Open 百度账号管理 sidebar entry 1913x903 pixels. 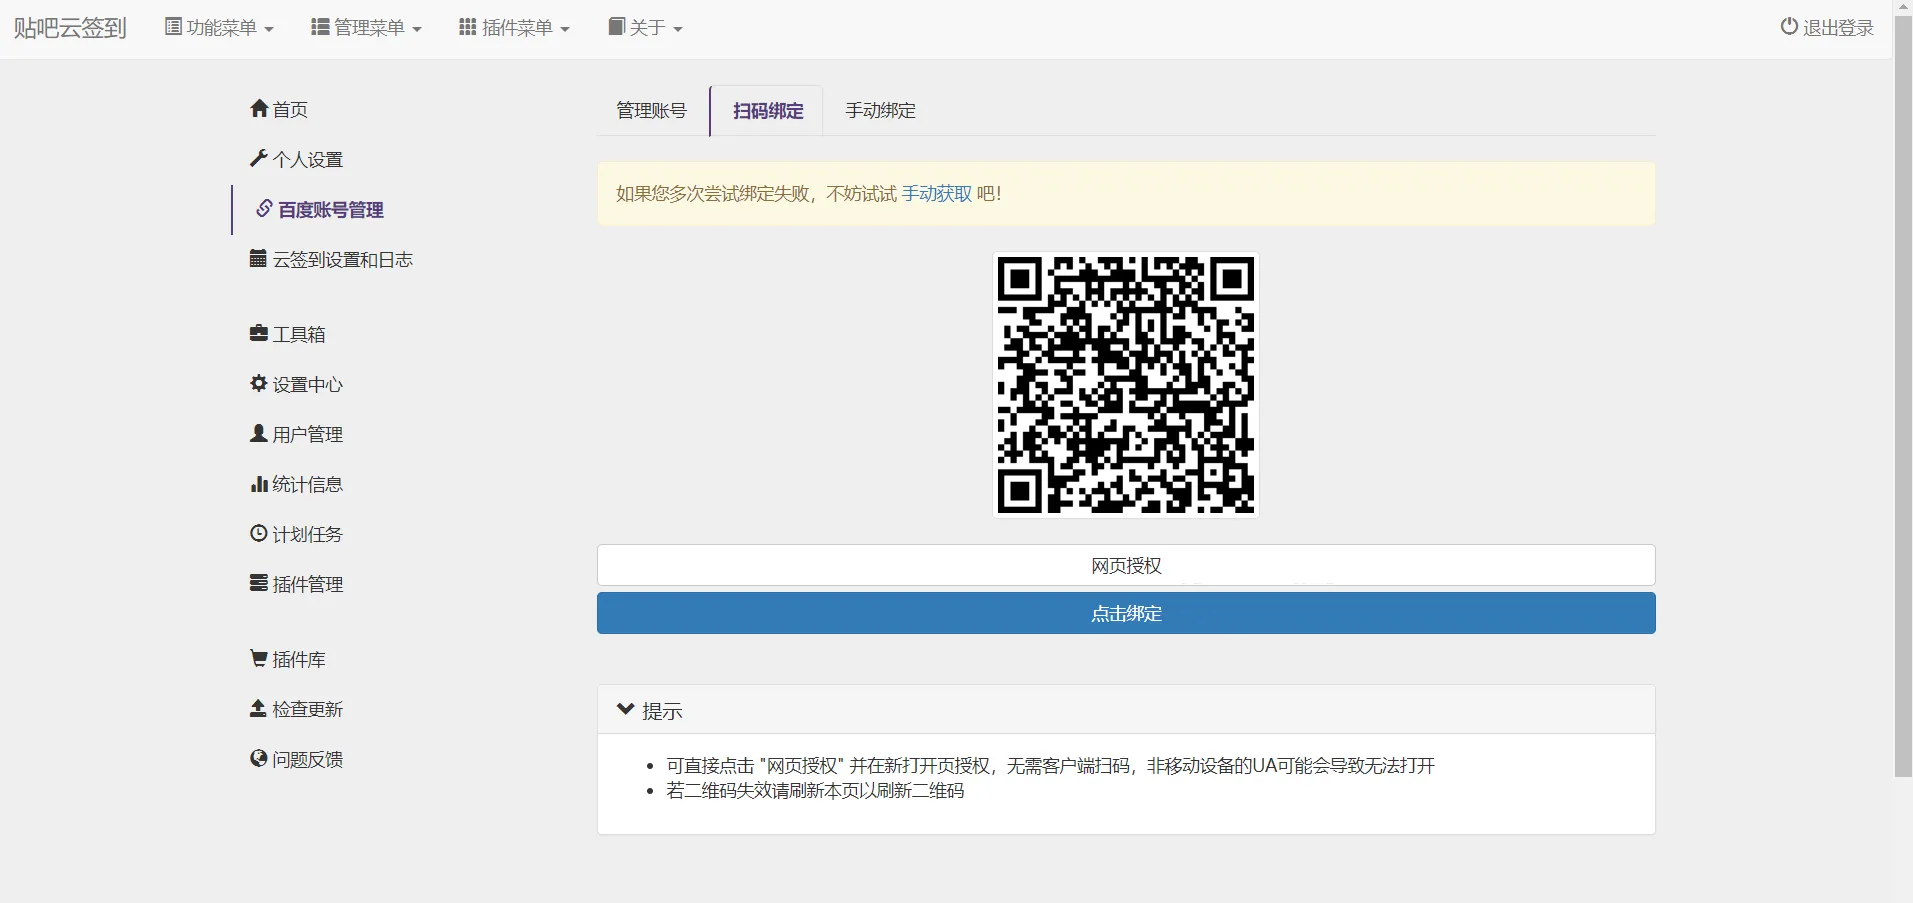331,209
